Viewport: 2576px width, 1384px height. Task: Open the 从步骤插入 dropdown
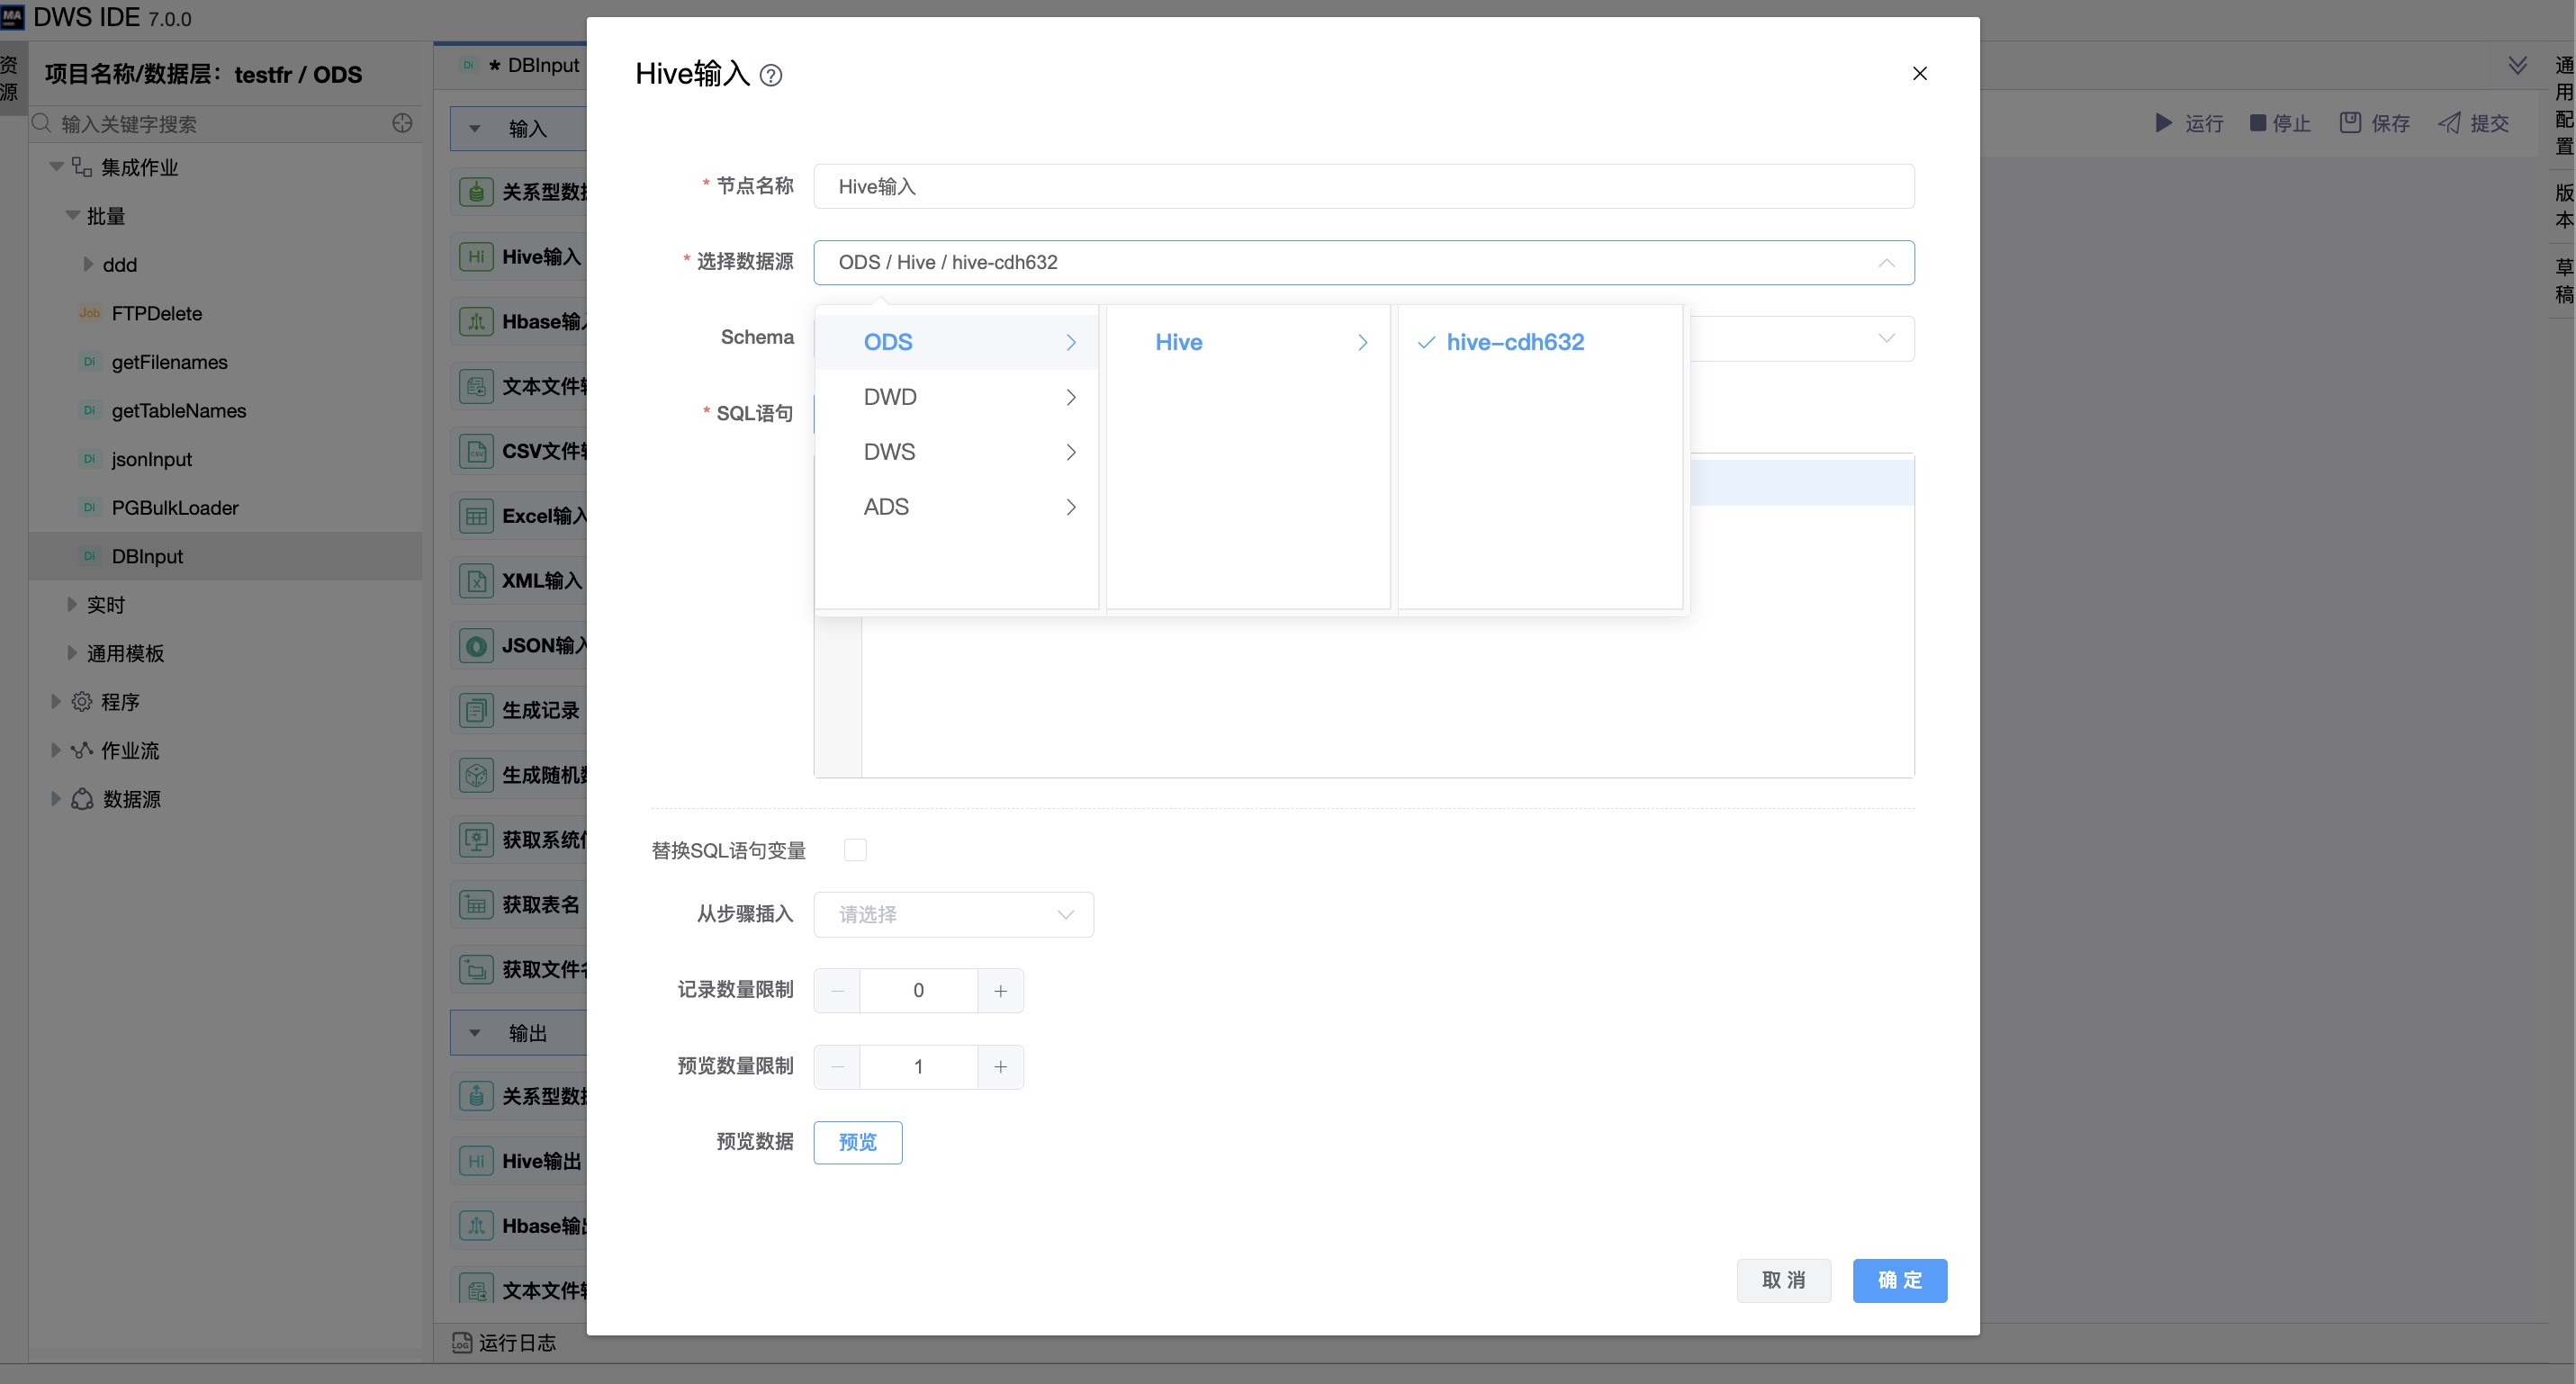pyautogui.click(x=953, y=915)
